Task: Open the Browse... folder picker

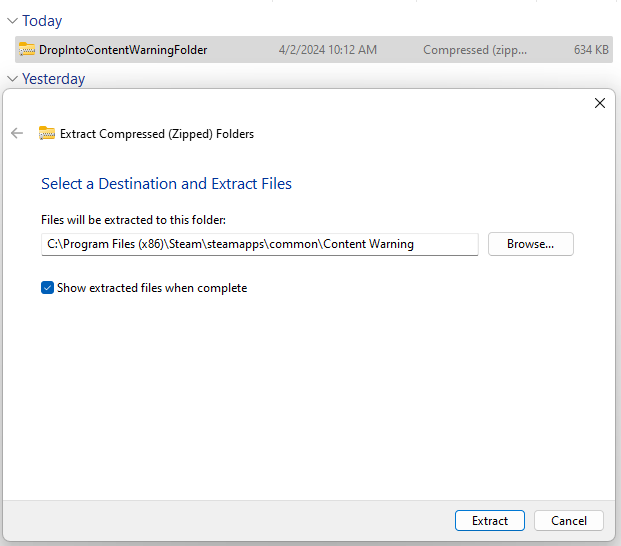Action: pyautogui.click(x=530, y=244)
